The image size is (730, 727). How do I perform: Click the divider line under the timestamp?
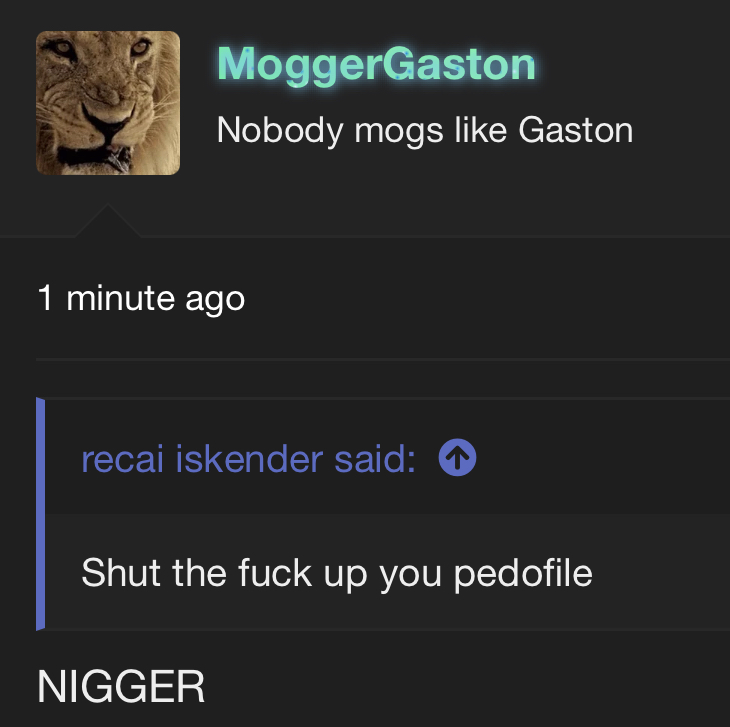point(383,360)
